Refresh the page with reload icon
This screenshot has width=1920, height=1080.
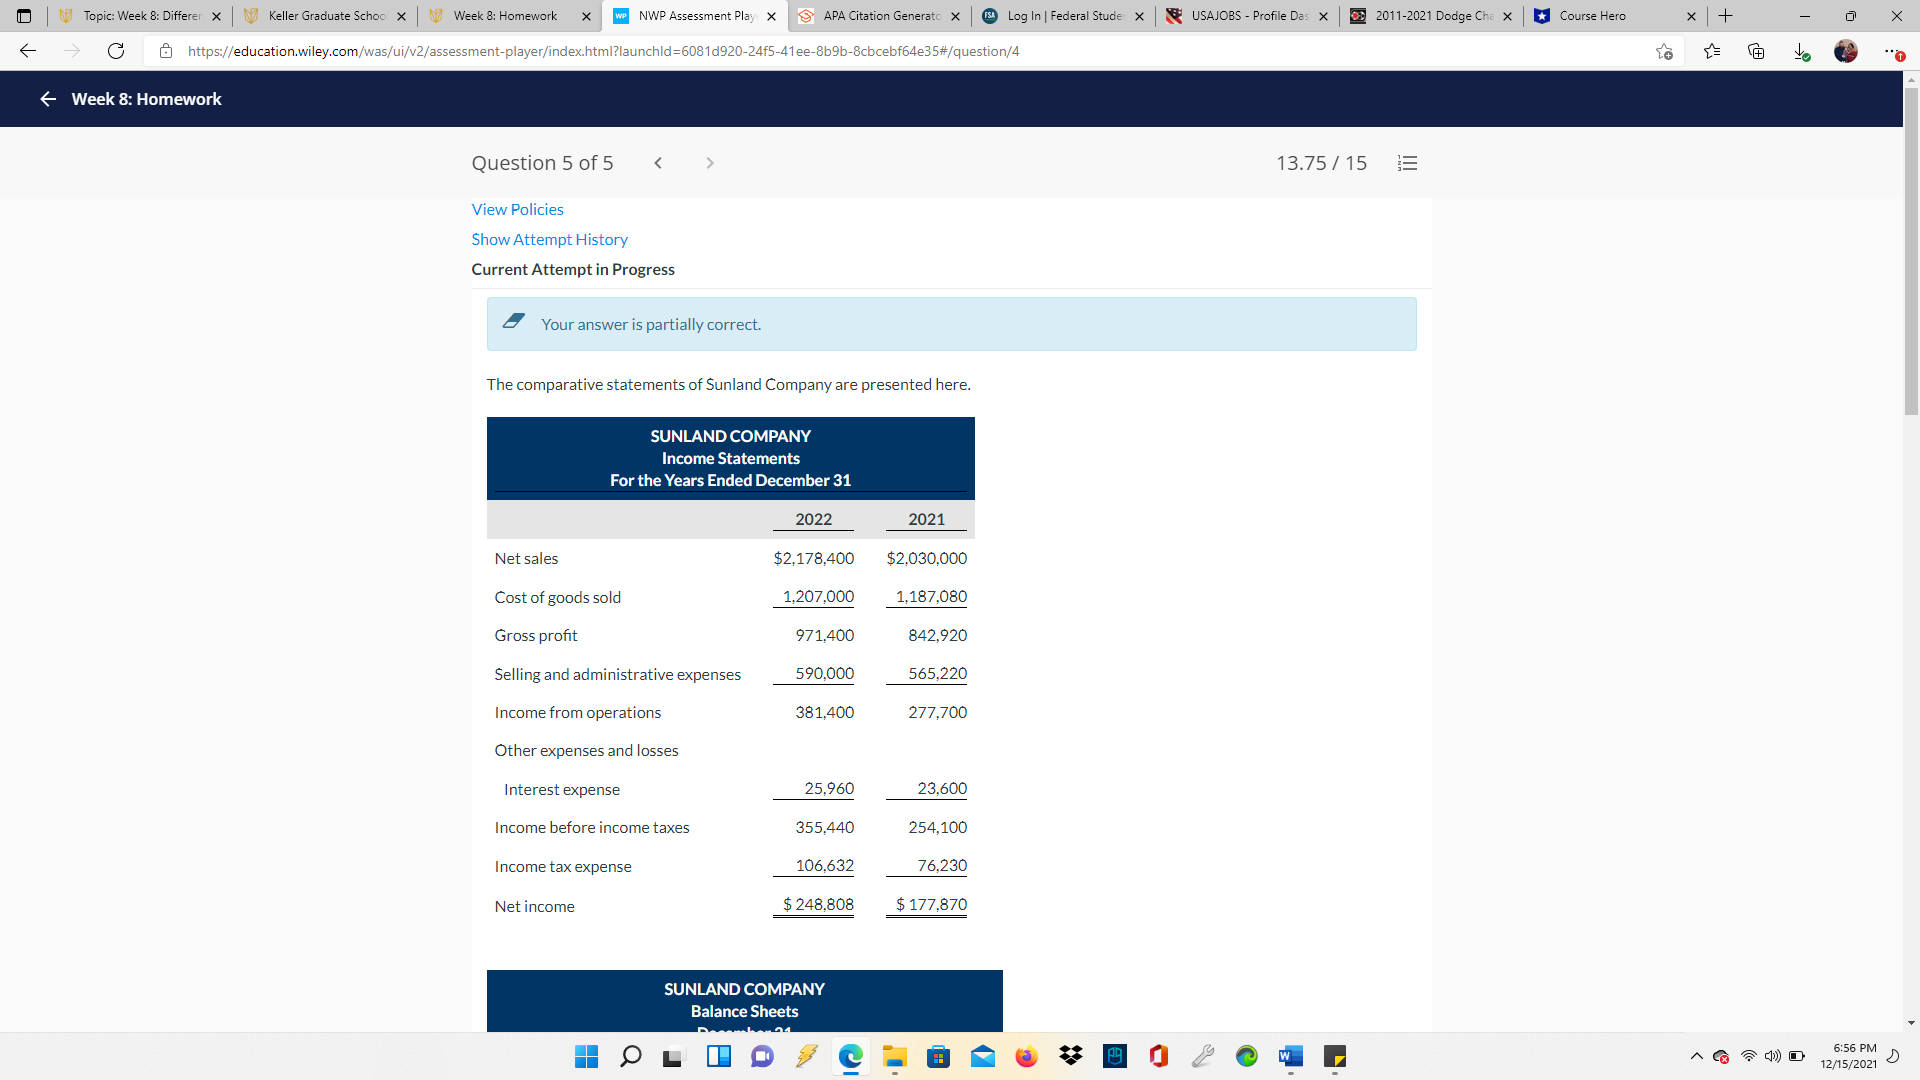(116, 51)
